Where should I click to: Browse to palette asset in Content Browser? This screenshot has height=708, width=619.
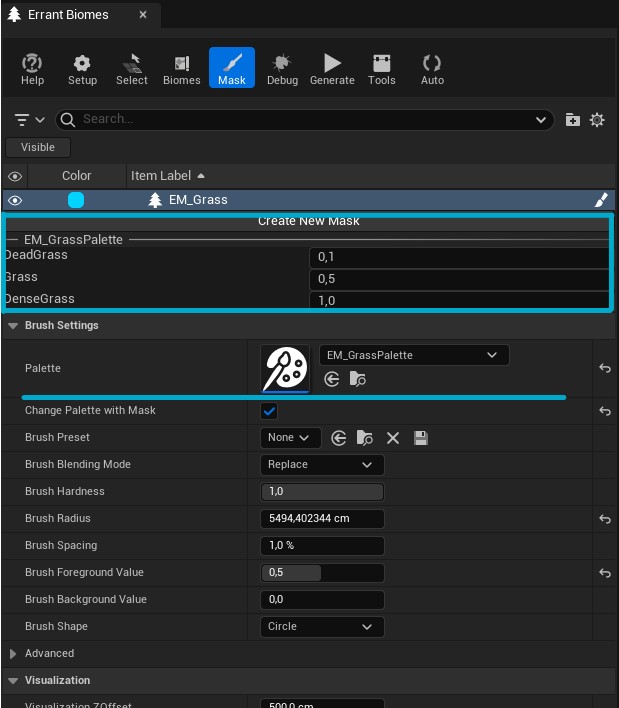[358, 379]
